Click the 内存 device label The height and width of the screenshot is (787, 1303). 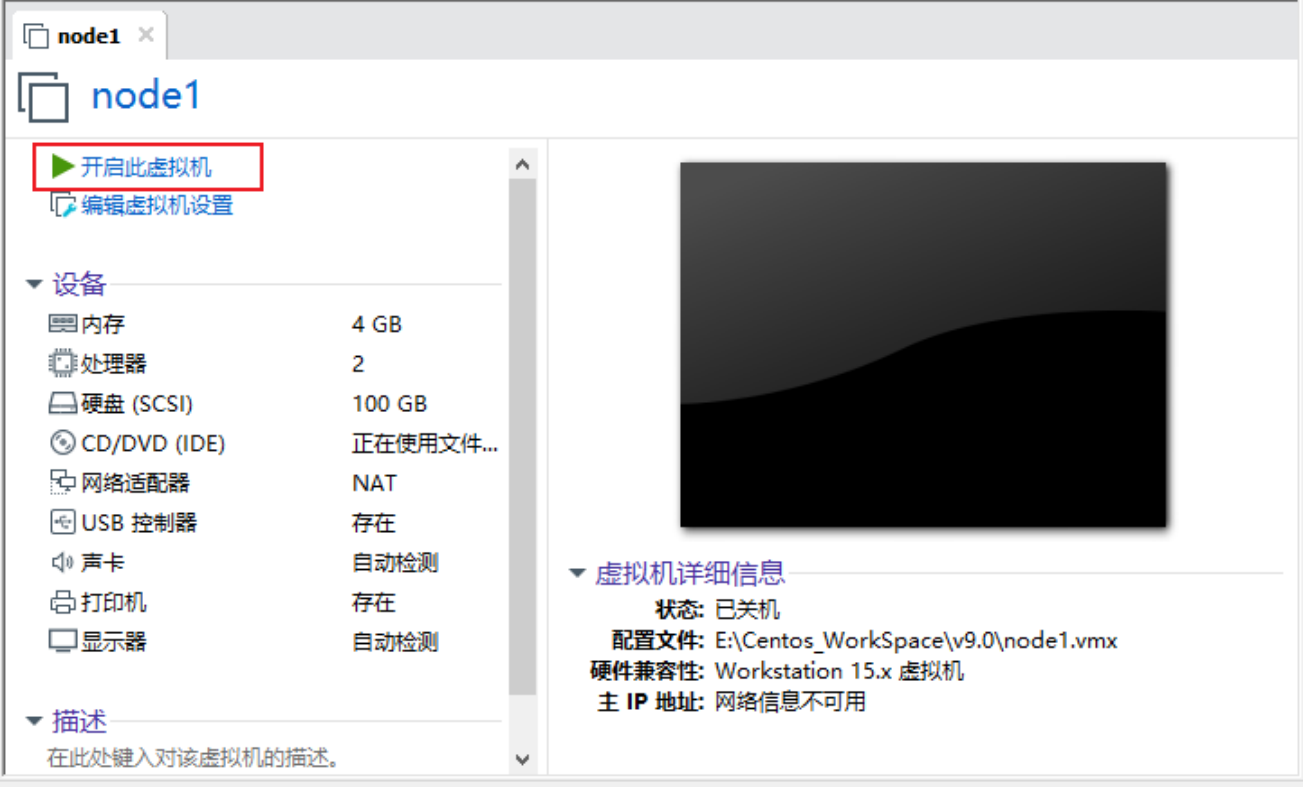pos(103,325)
